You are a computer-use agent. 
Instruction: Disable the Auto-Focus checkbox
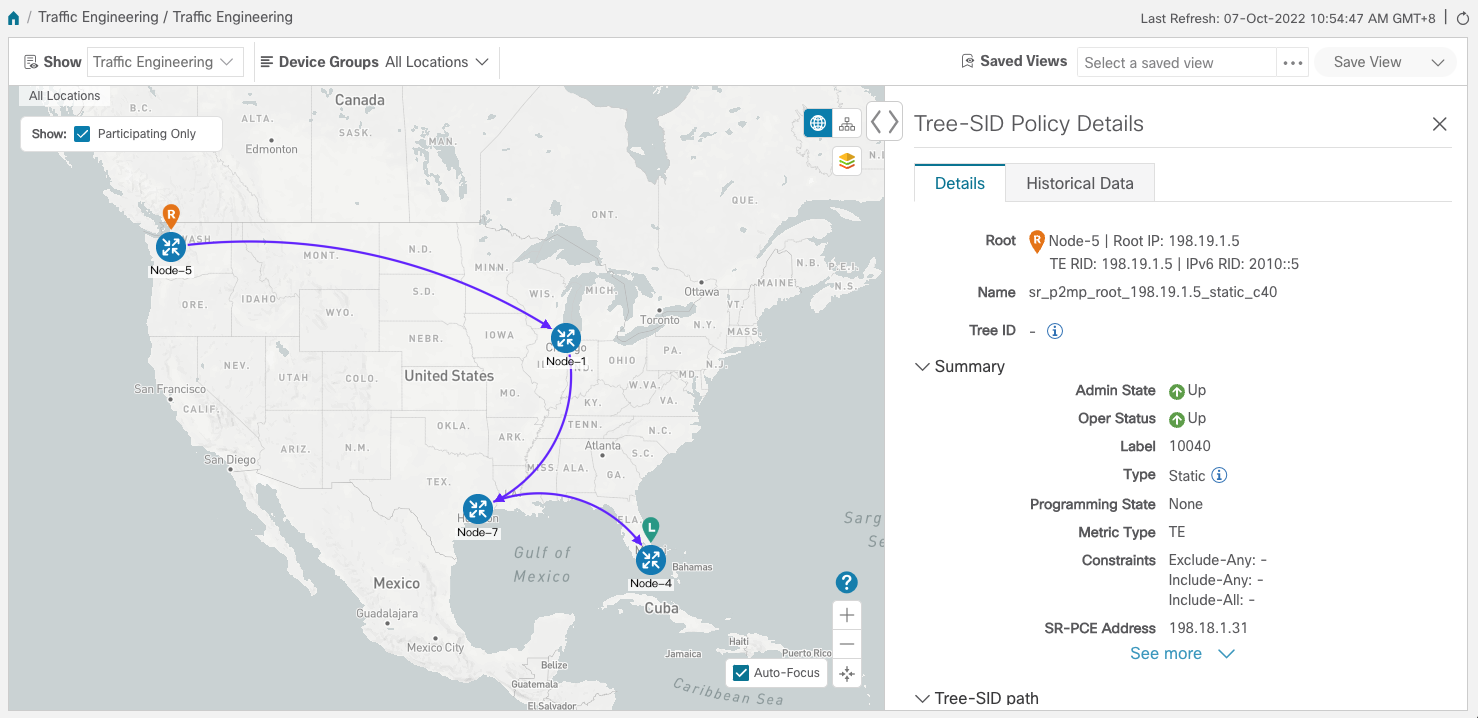[x=741, y=673]
